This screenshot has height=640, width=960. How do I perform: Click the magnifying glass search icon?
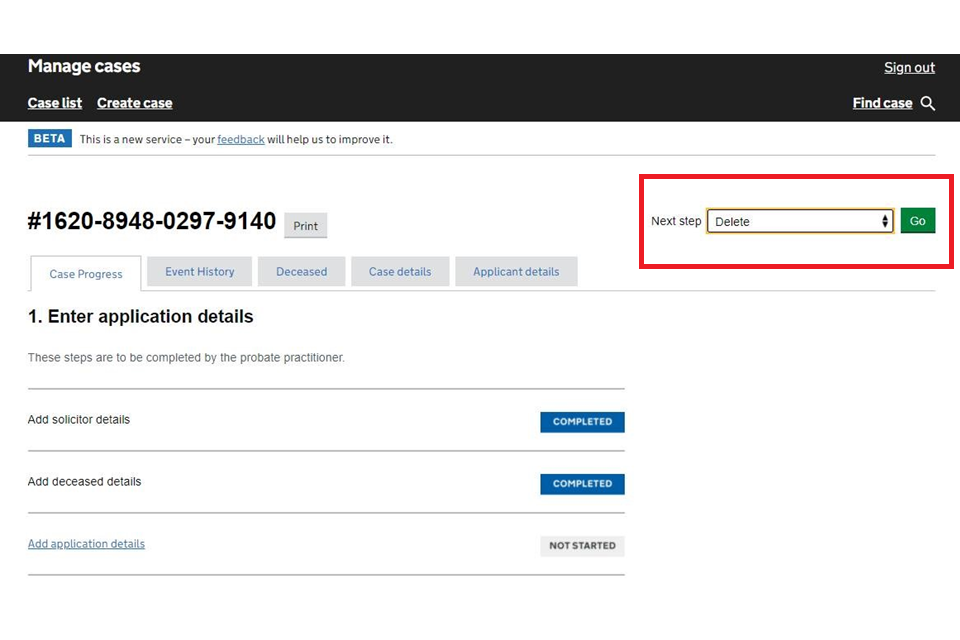tap(928, 103)
